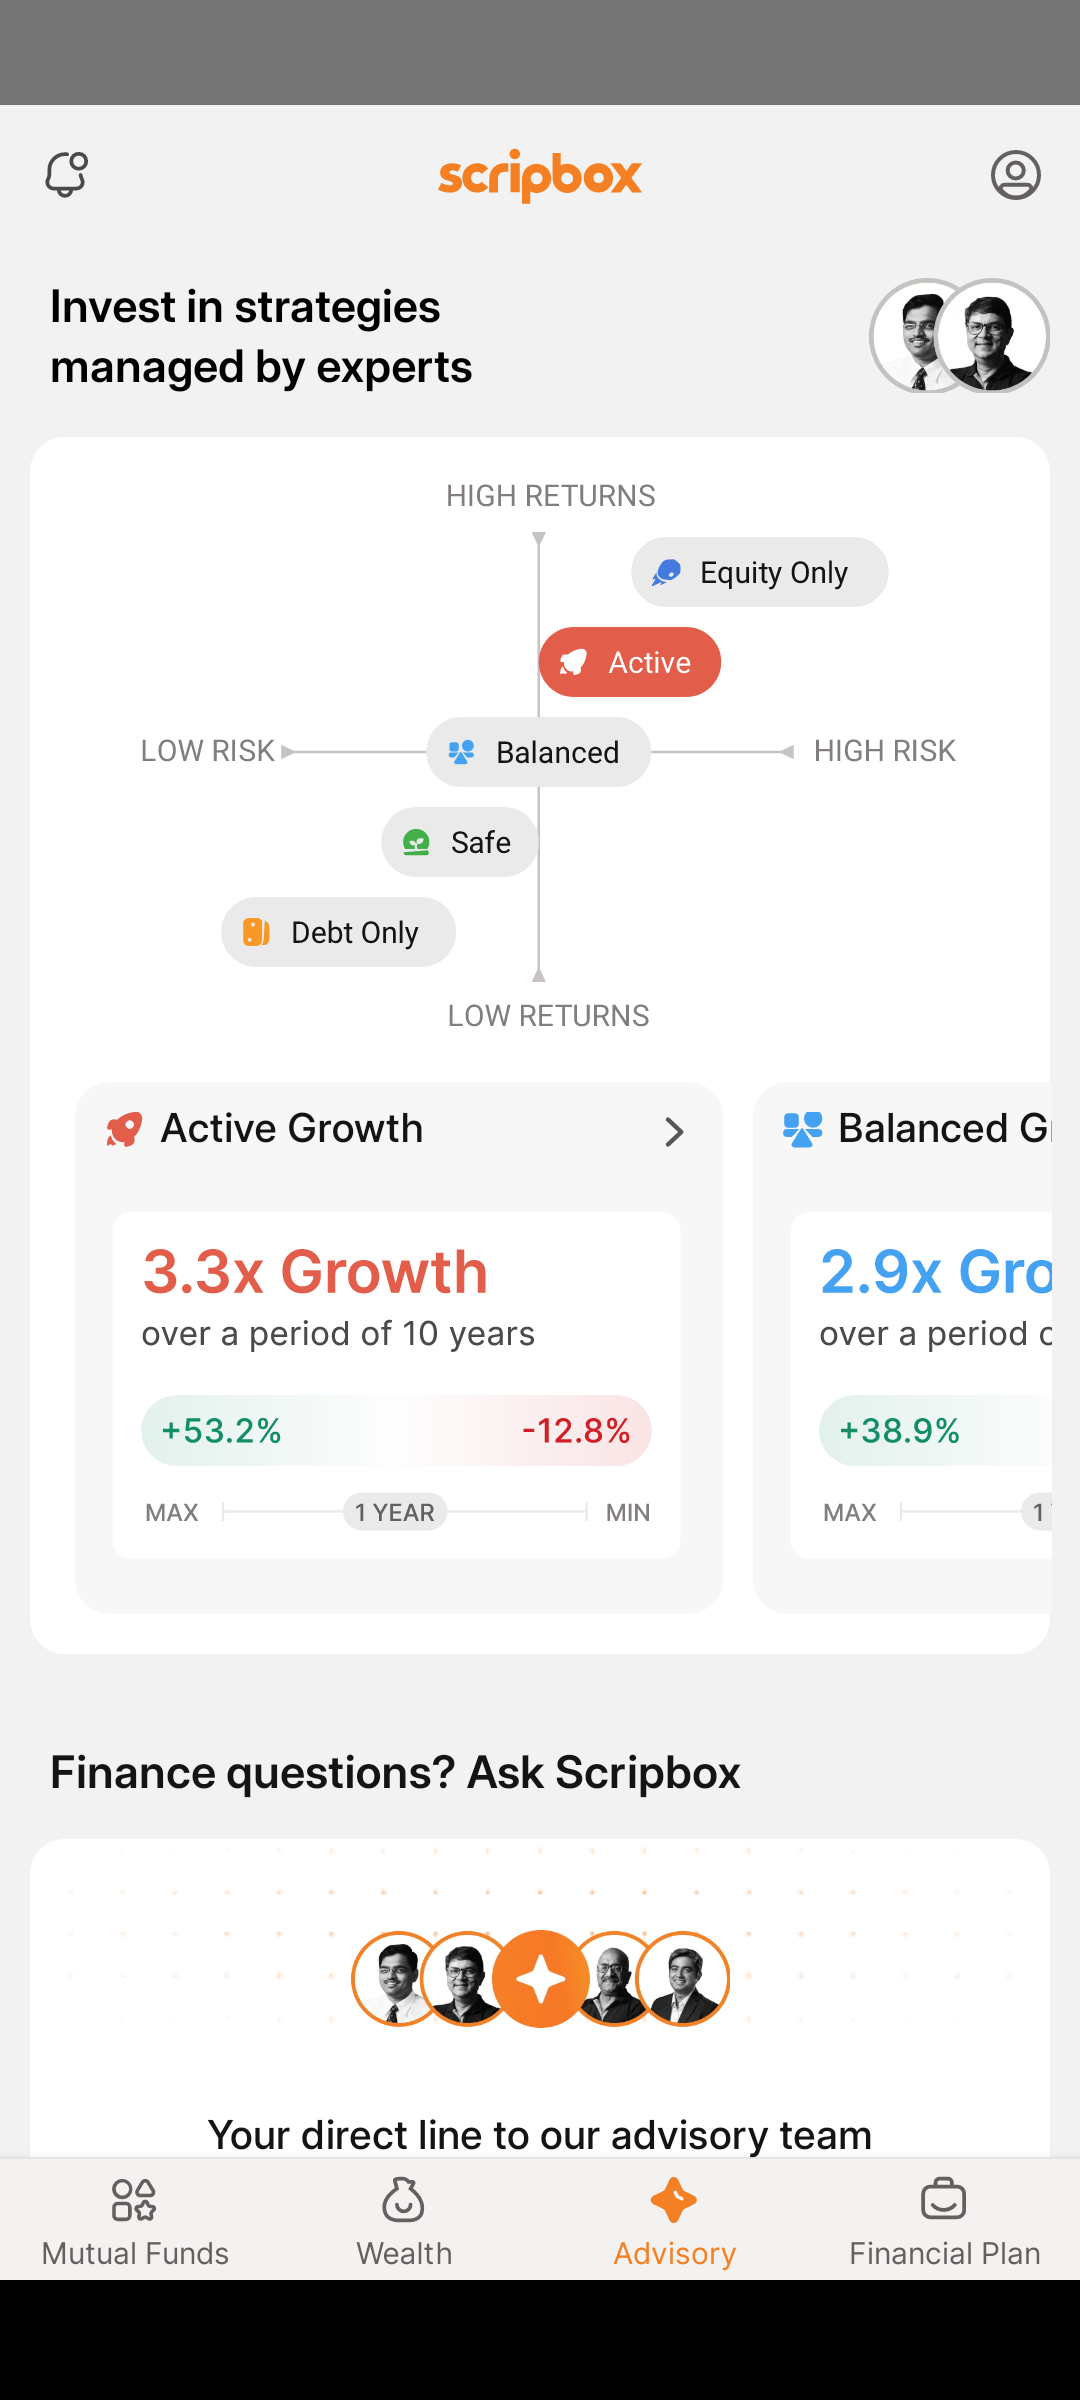The height and width of the screenshot is (2400, 1080).
Task: Tap the Scripbox logo
Action: click(x=540, y=175)
